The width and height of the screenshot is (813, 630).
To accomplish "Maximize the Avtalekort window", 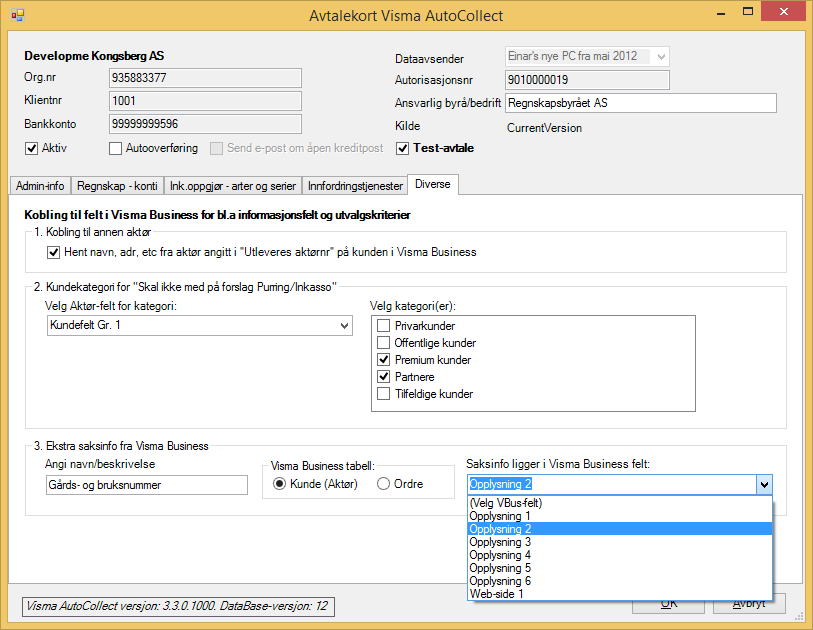I will [748, 11].
